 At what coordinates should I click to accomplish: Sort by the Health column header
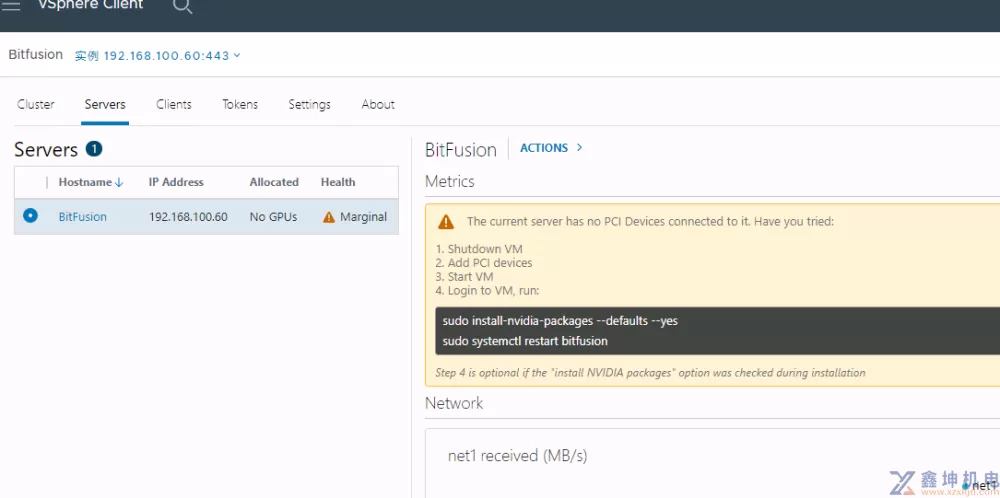(338, 182)
